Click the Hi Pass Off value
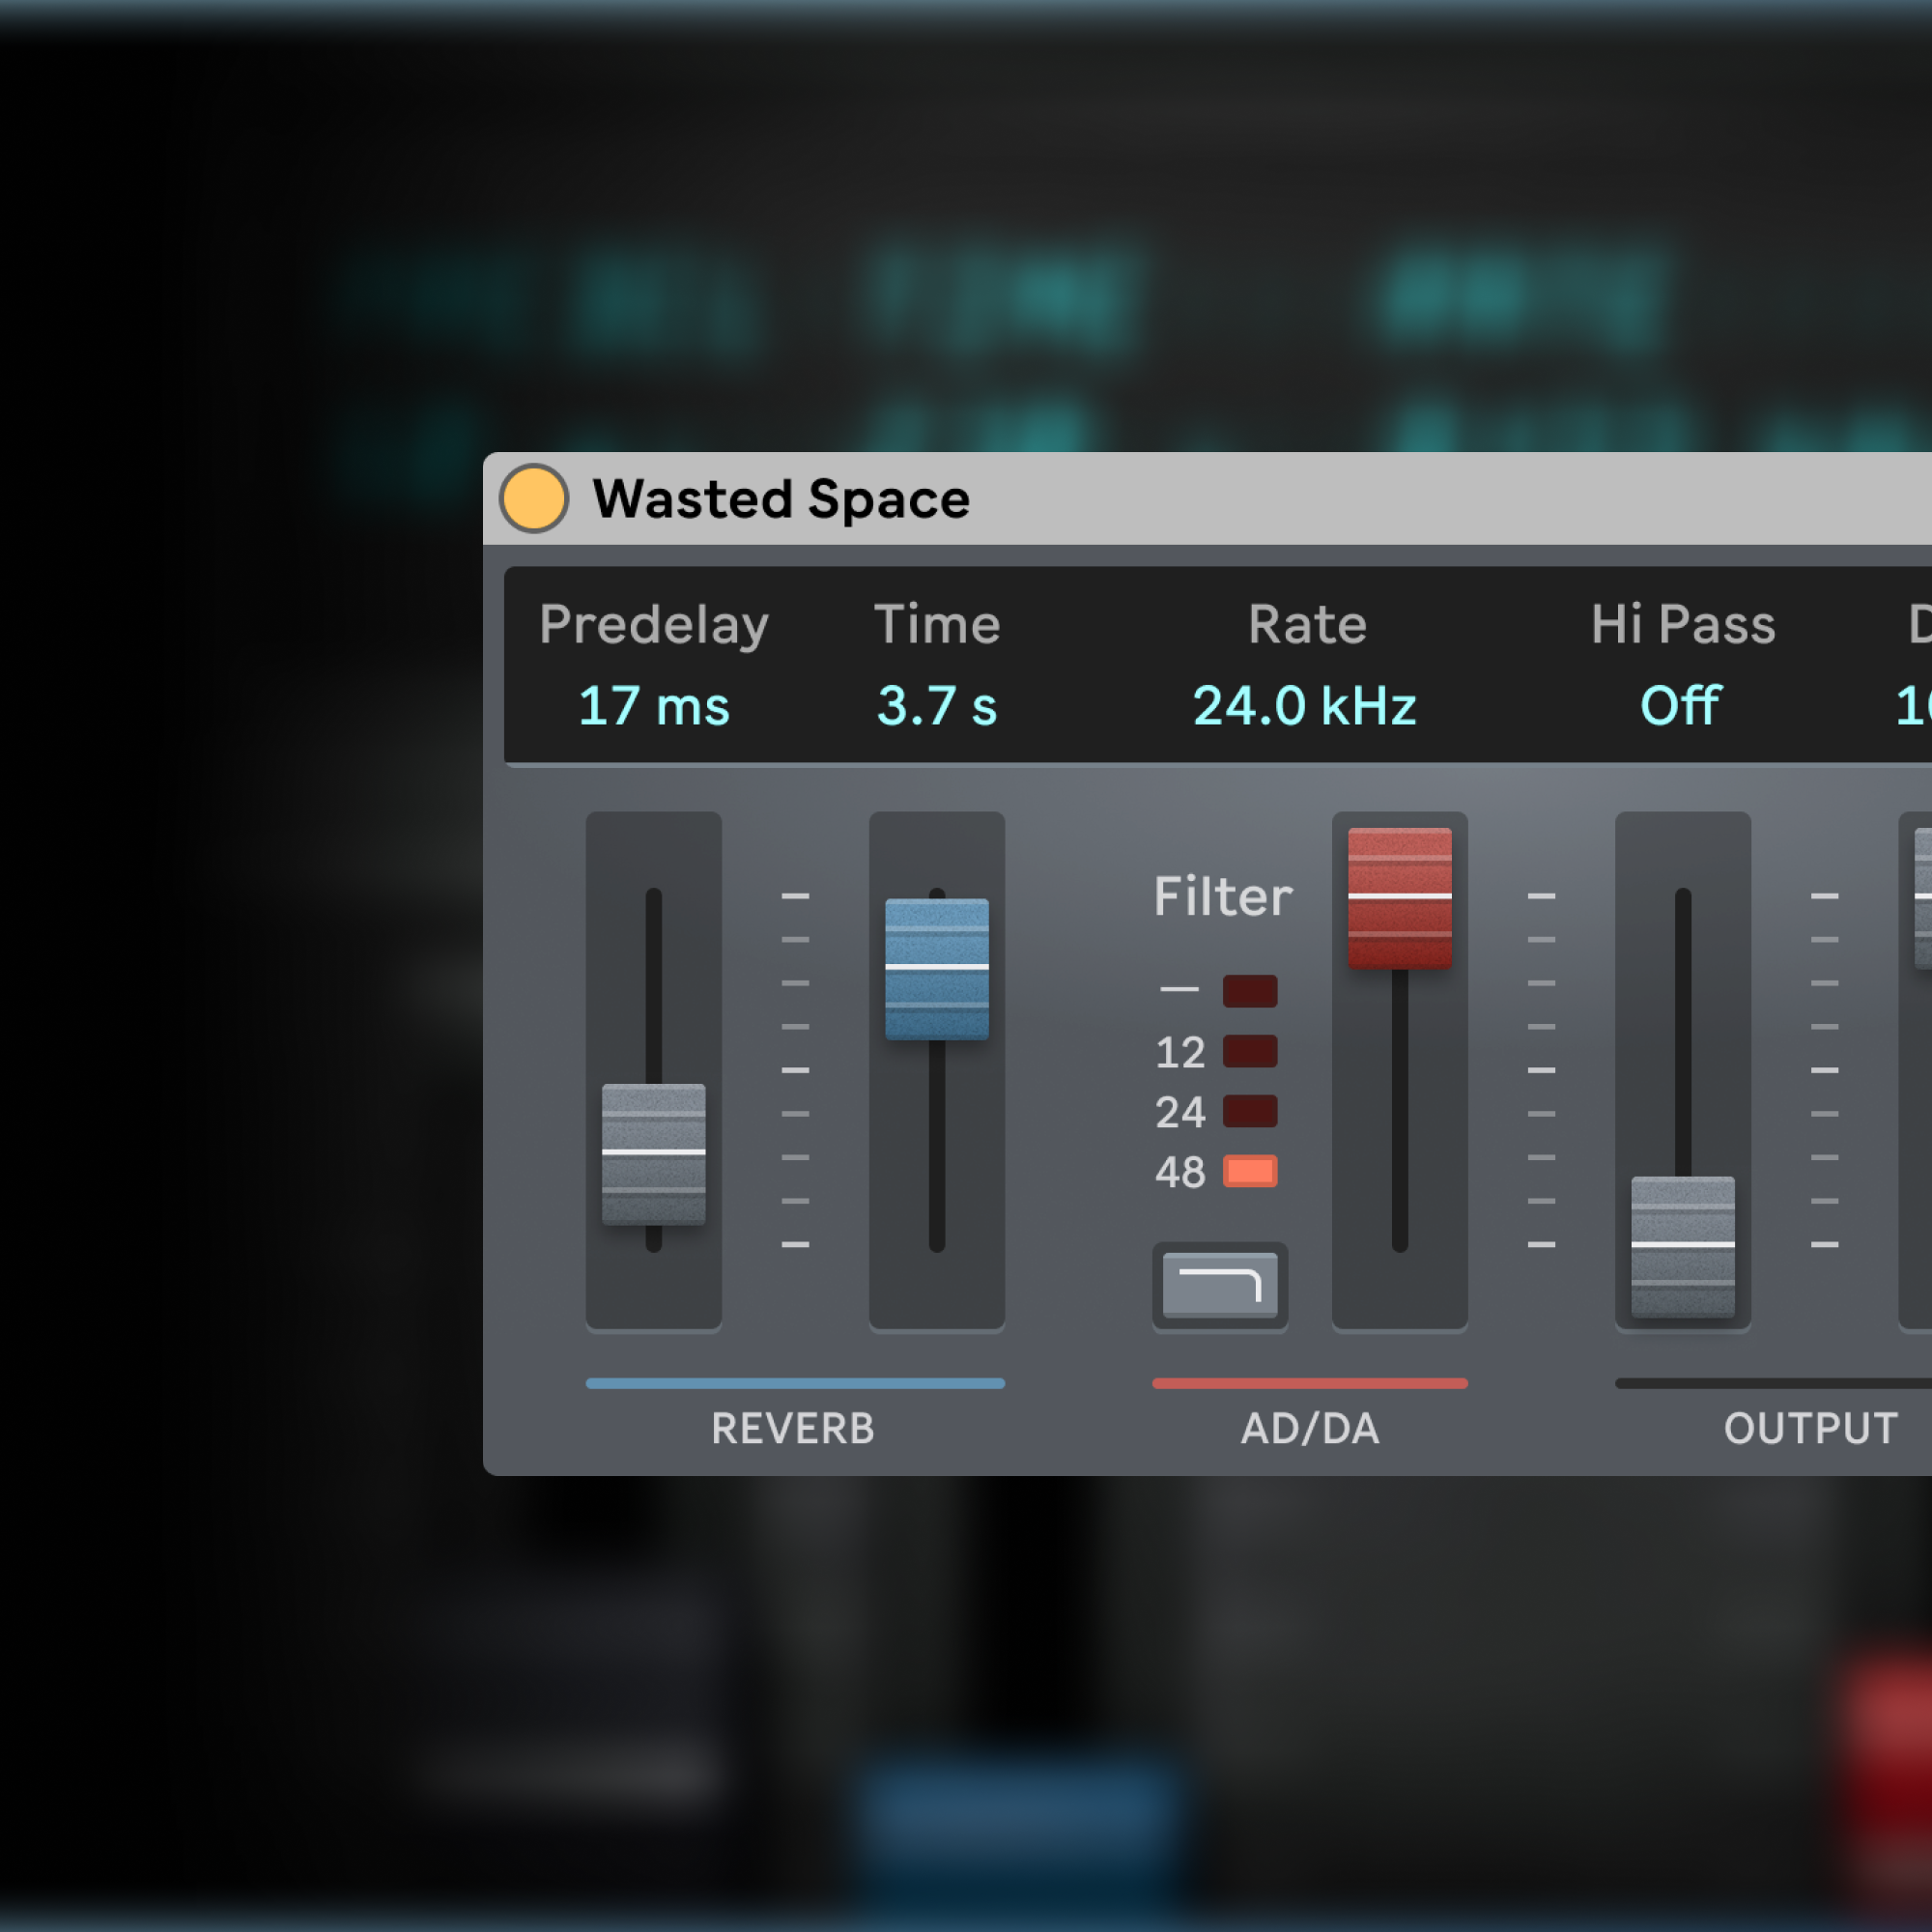1932x1932 pixels. (x=1680, y=706)
